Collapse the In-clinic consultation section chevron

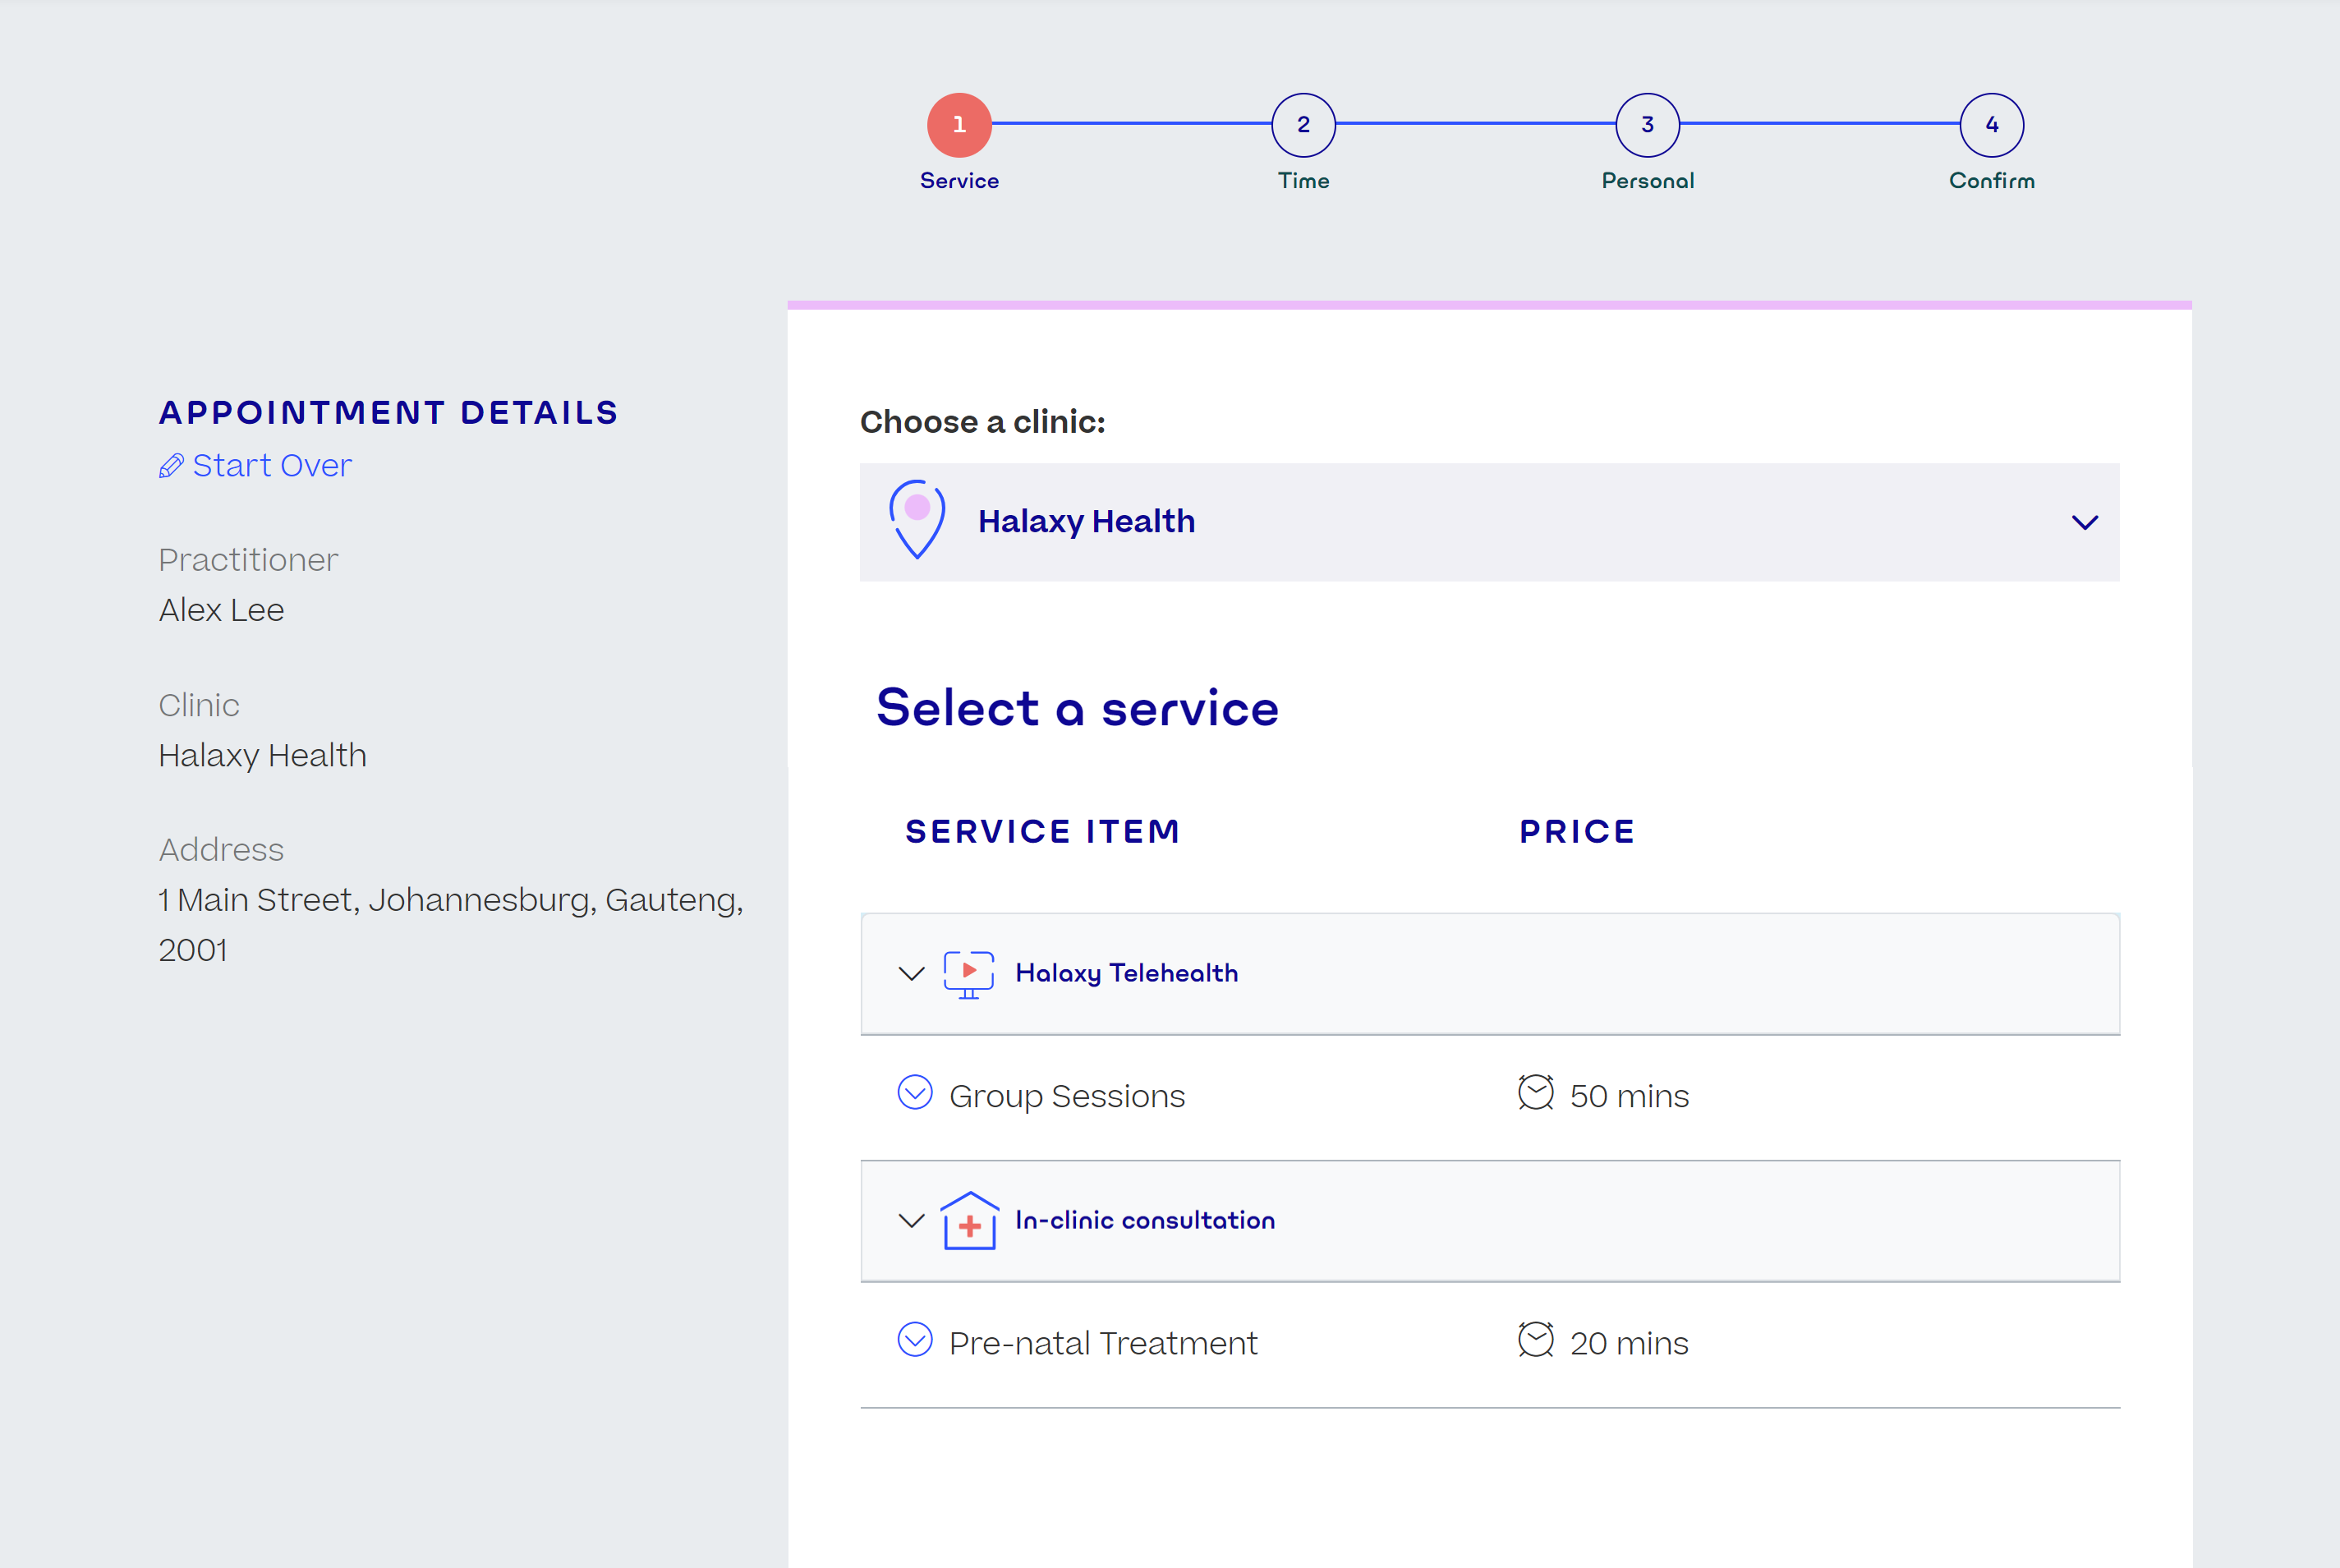[911, 1220]
